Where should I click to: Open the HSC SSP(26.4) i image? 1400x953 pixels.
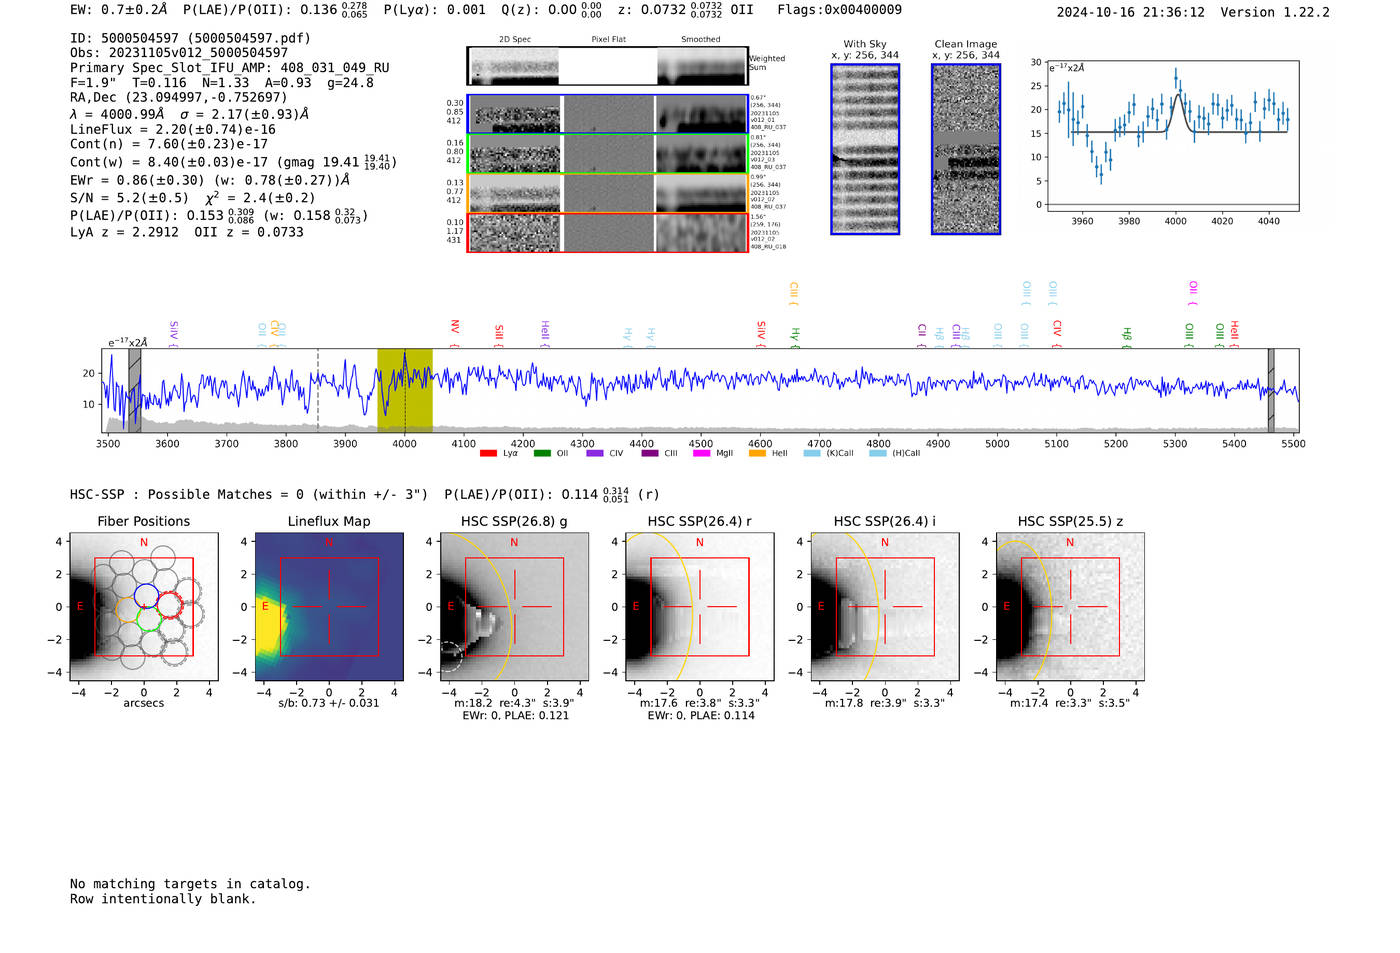[x=884, y=606]
